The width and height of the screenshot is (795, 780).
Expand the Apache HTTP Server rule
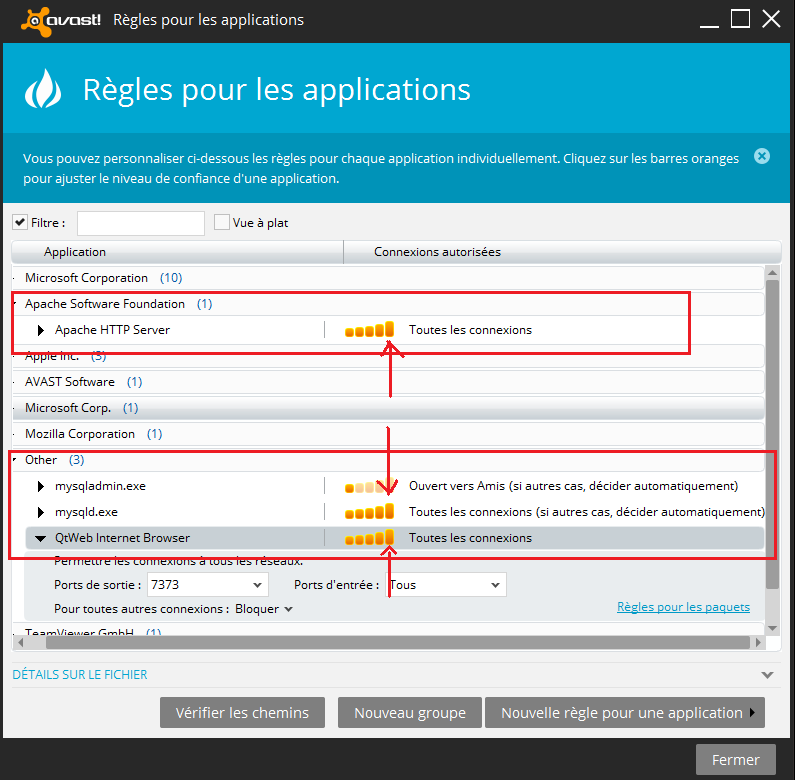[x=41, y=330]
